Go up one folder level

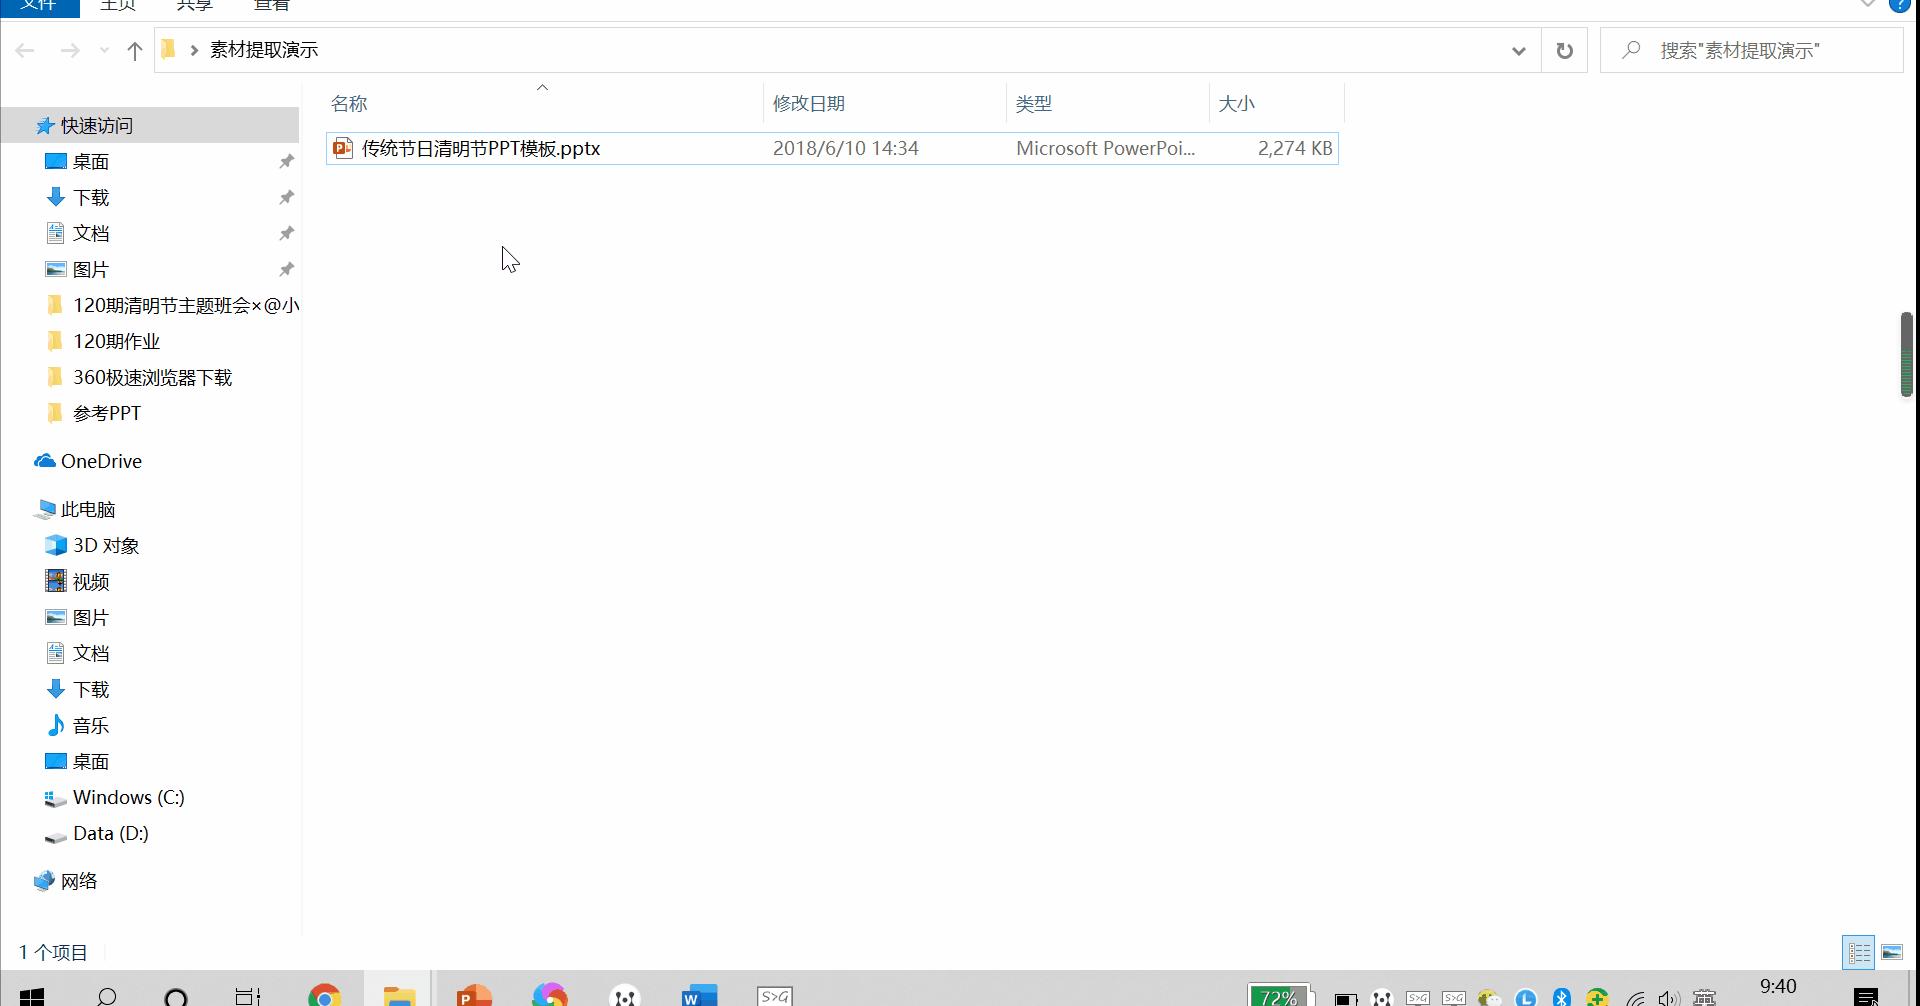(x=135, y=50)
